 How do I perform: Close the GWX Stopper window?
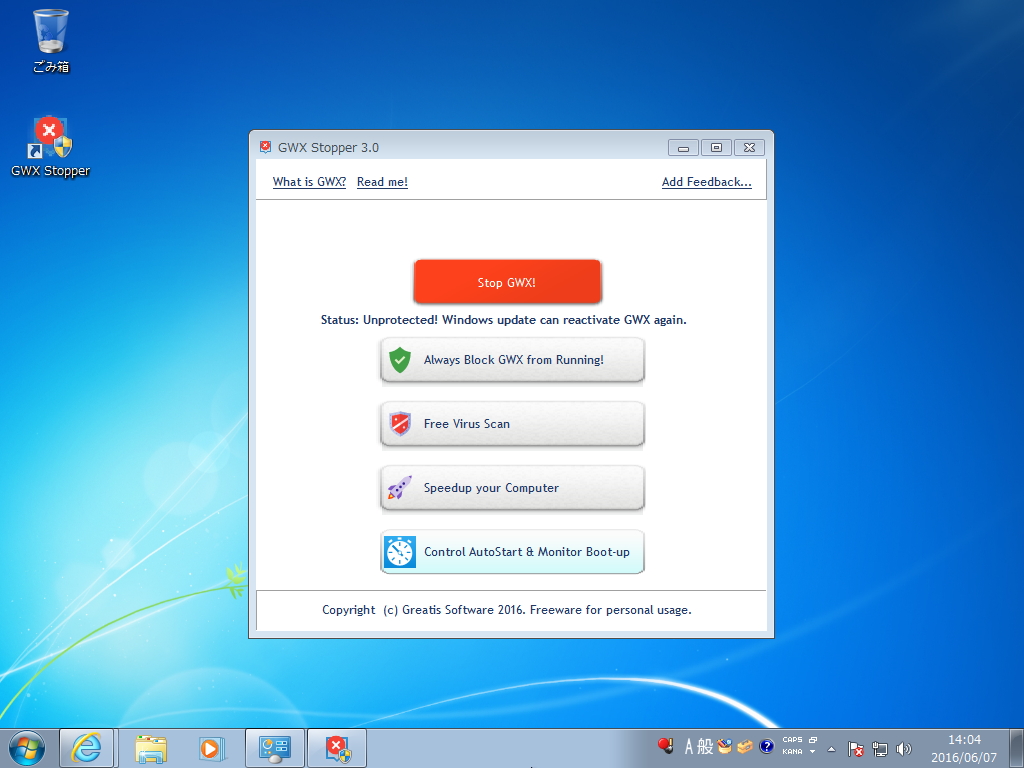[x=749, y=148]
